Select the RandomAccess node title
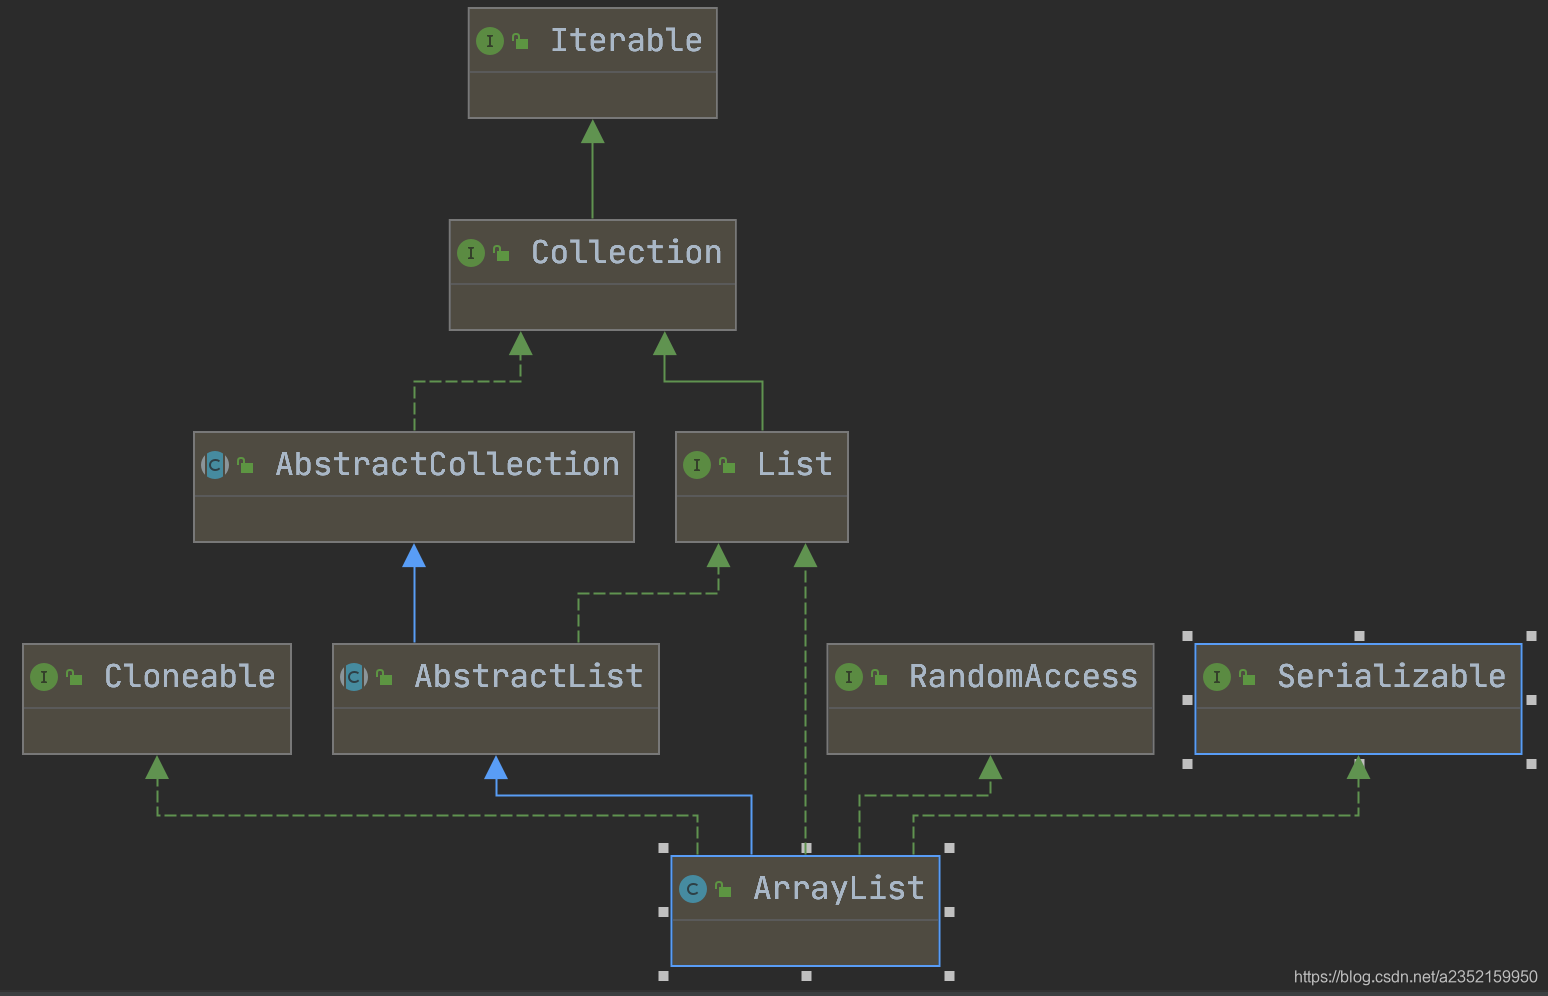1548x996 pixels. point(1022,677)
